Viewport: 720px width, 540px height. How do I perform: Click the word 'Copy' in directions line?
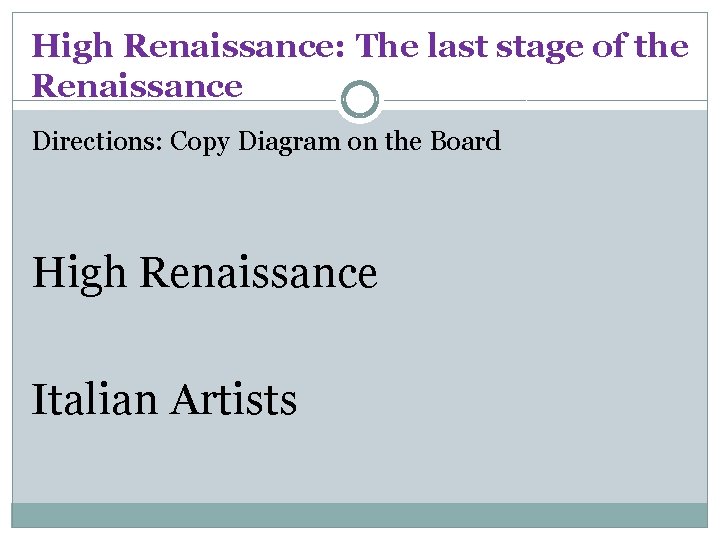pos(200,141)
